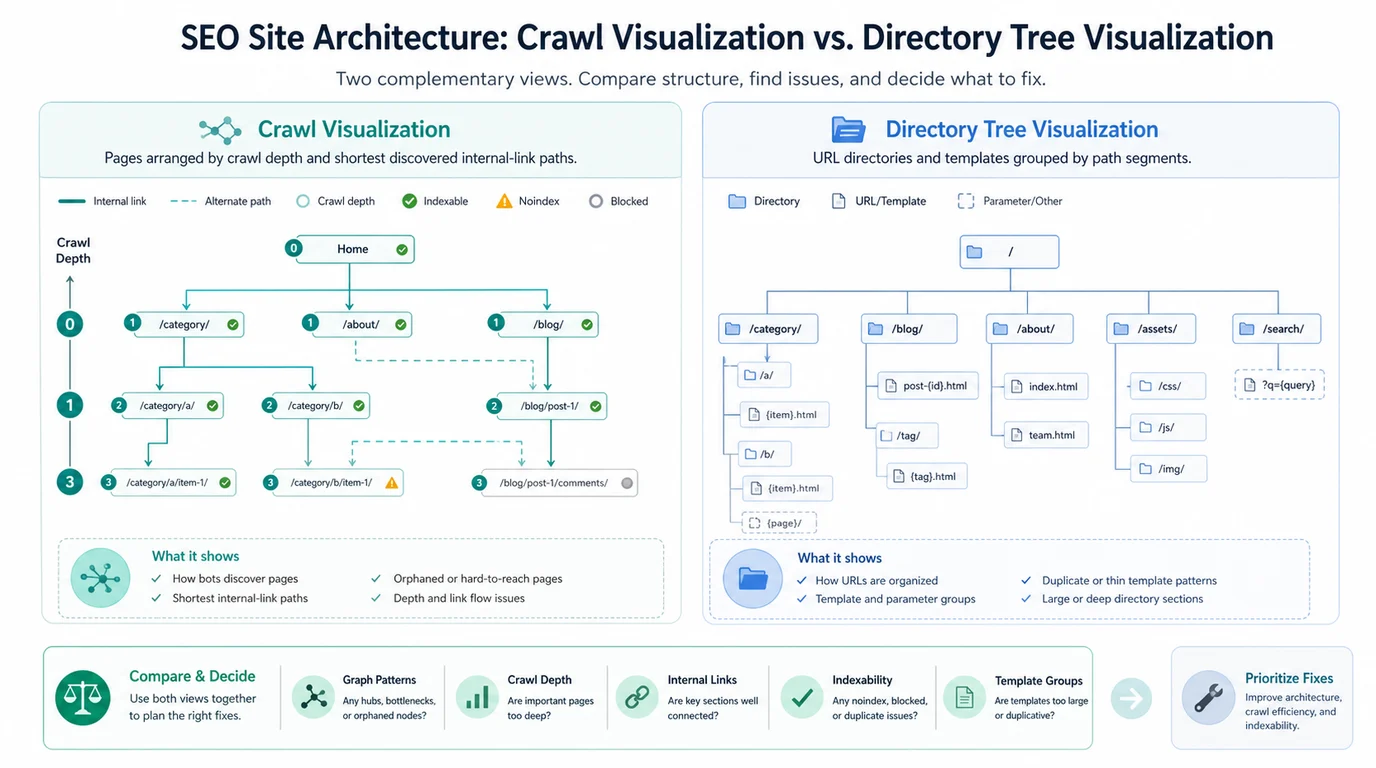
Task: Click crawl depth level 1 marker
Action: [x=69, y=405]
